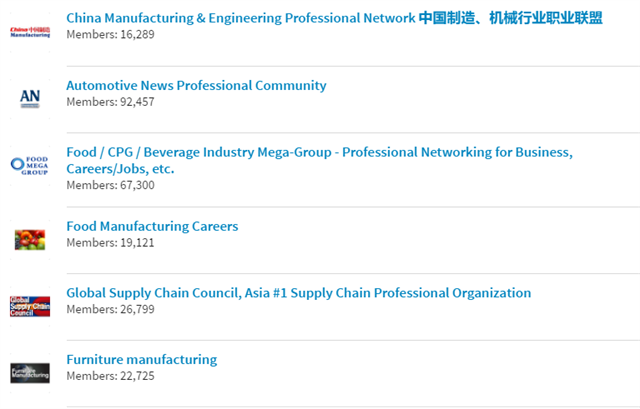Click the 'Members: 19,121' text

[x=111, y=242]
